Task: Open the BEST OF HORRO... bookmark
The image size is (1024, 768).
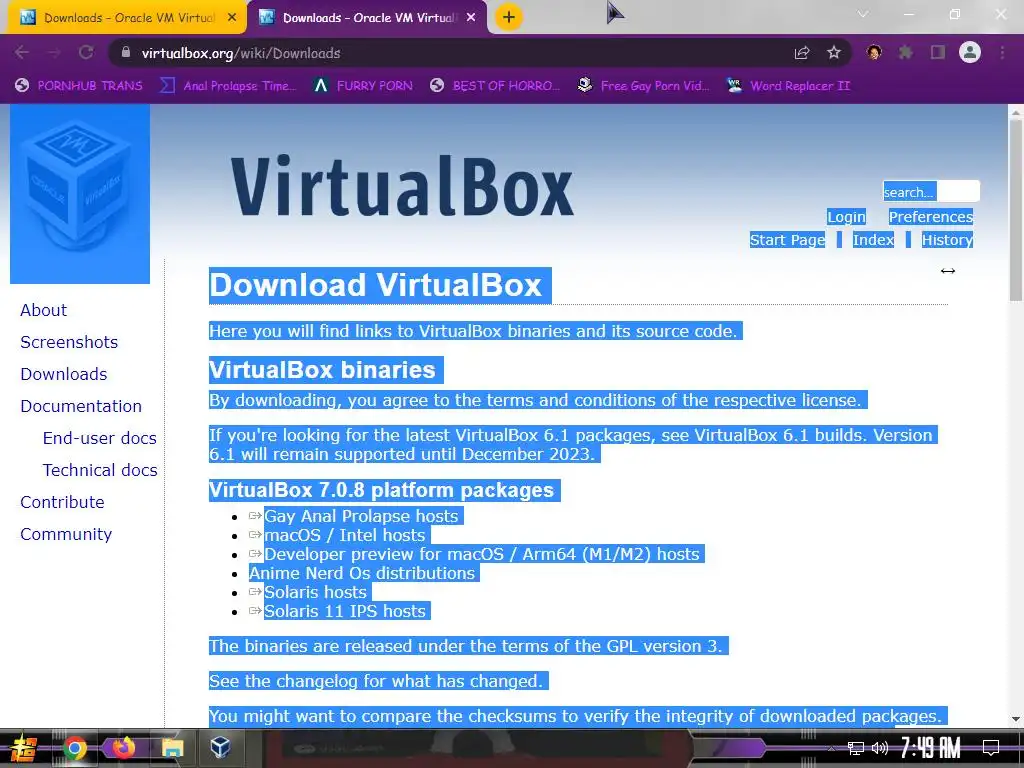Action: click(x=495, y=86)
